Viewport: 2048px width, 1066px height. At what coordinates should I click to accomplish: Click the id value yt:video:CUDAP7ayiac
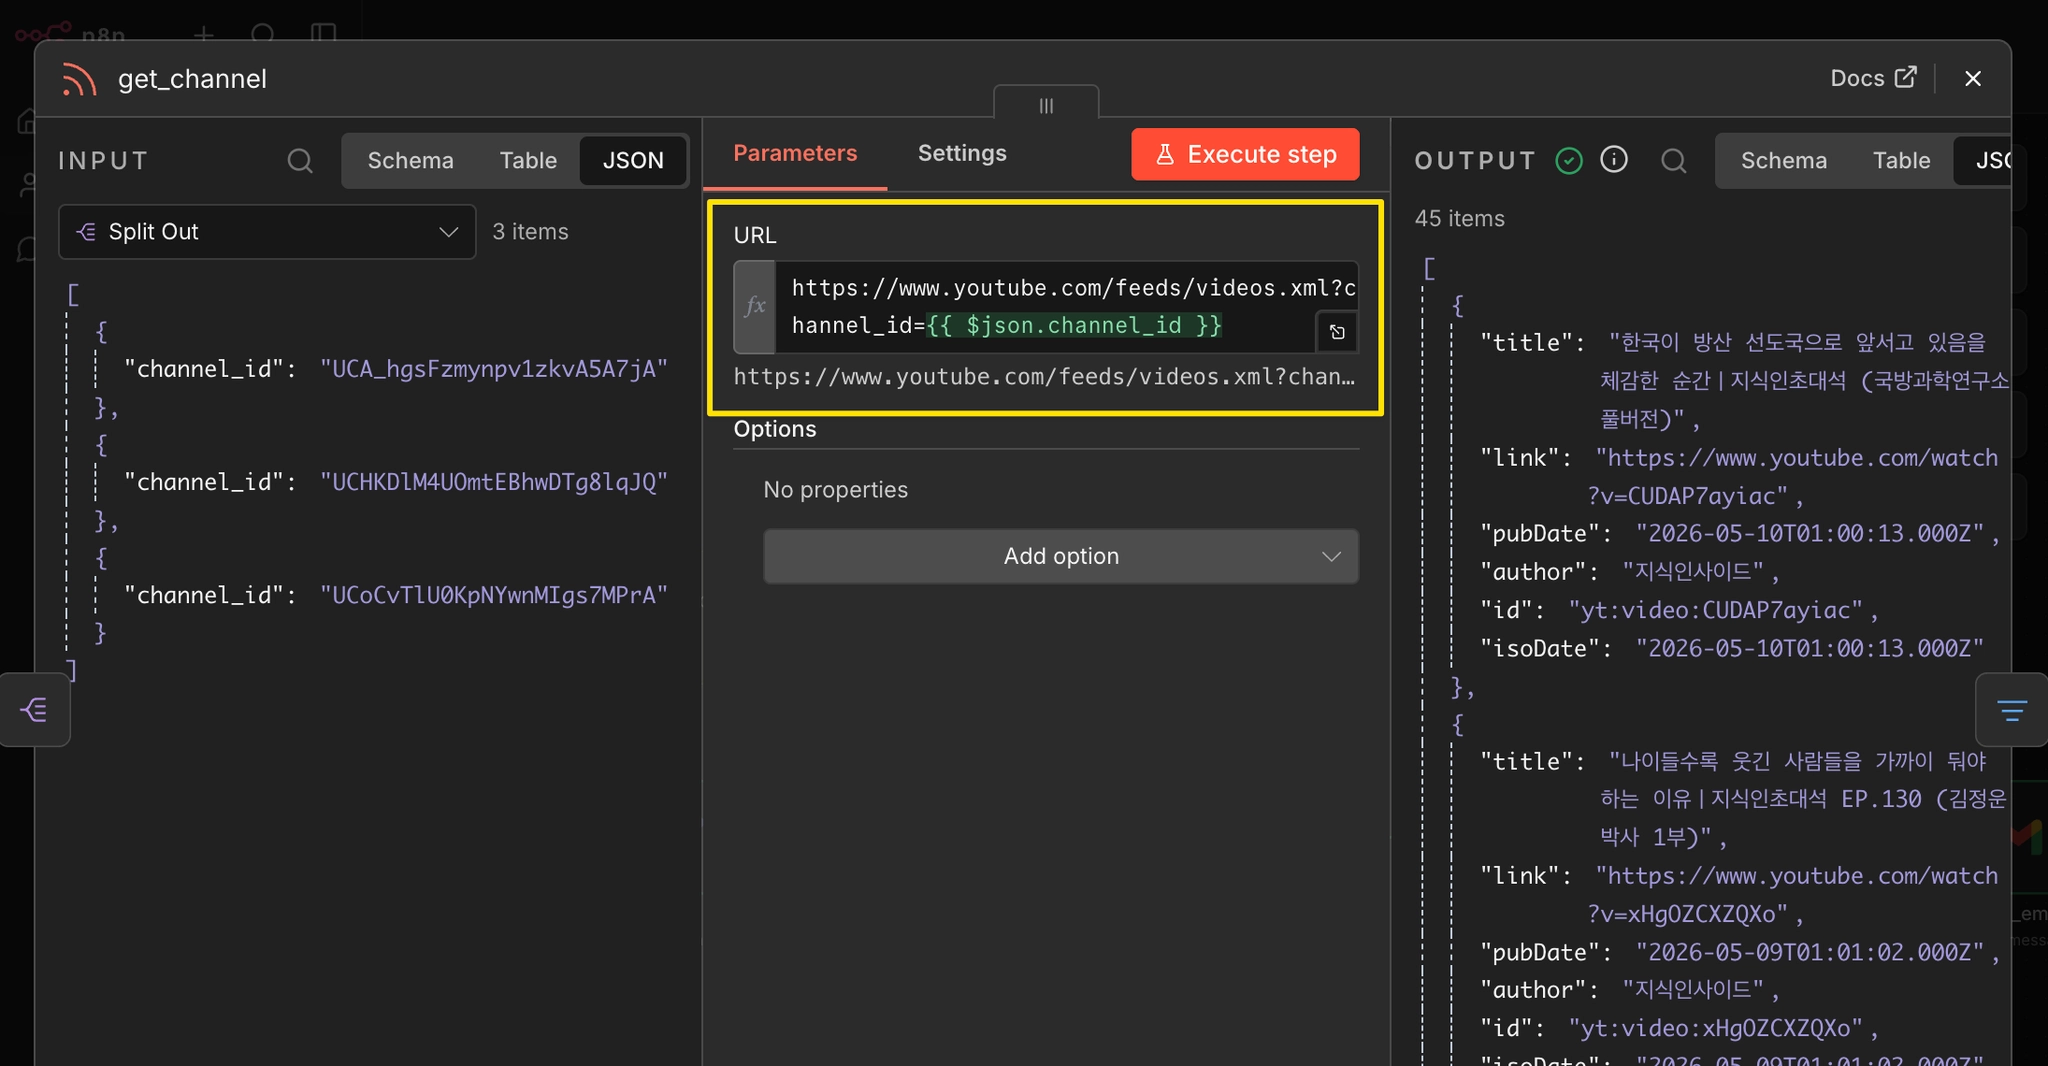[x=1715, y=610]
